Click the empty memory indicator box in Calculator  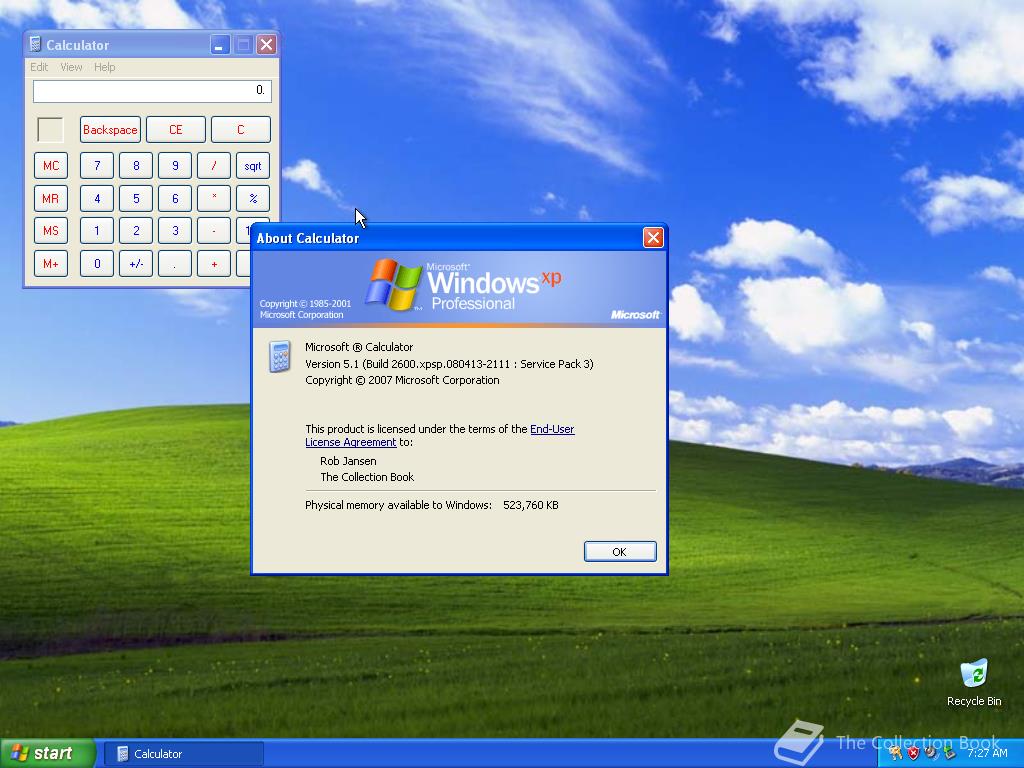pyautogui.click(x=50, y=129)
